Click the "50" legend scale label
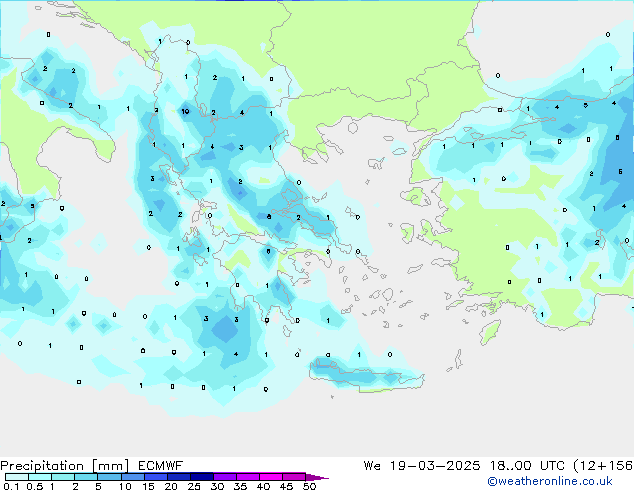 click(310, 486)
